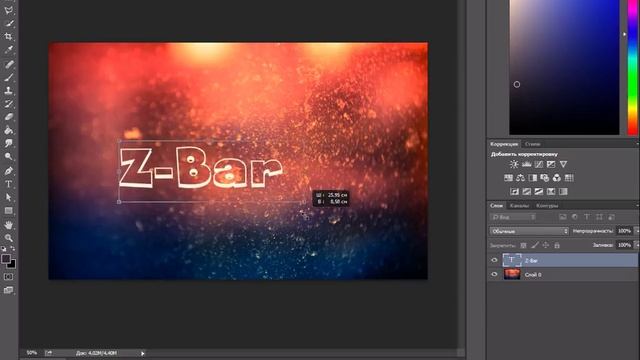Open status bar document info arrow
640x360 pixels.
pos(142,353)
